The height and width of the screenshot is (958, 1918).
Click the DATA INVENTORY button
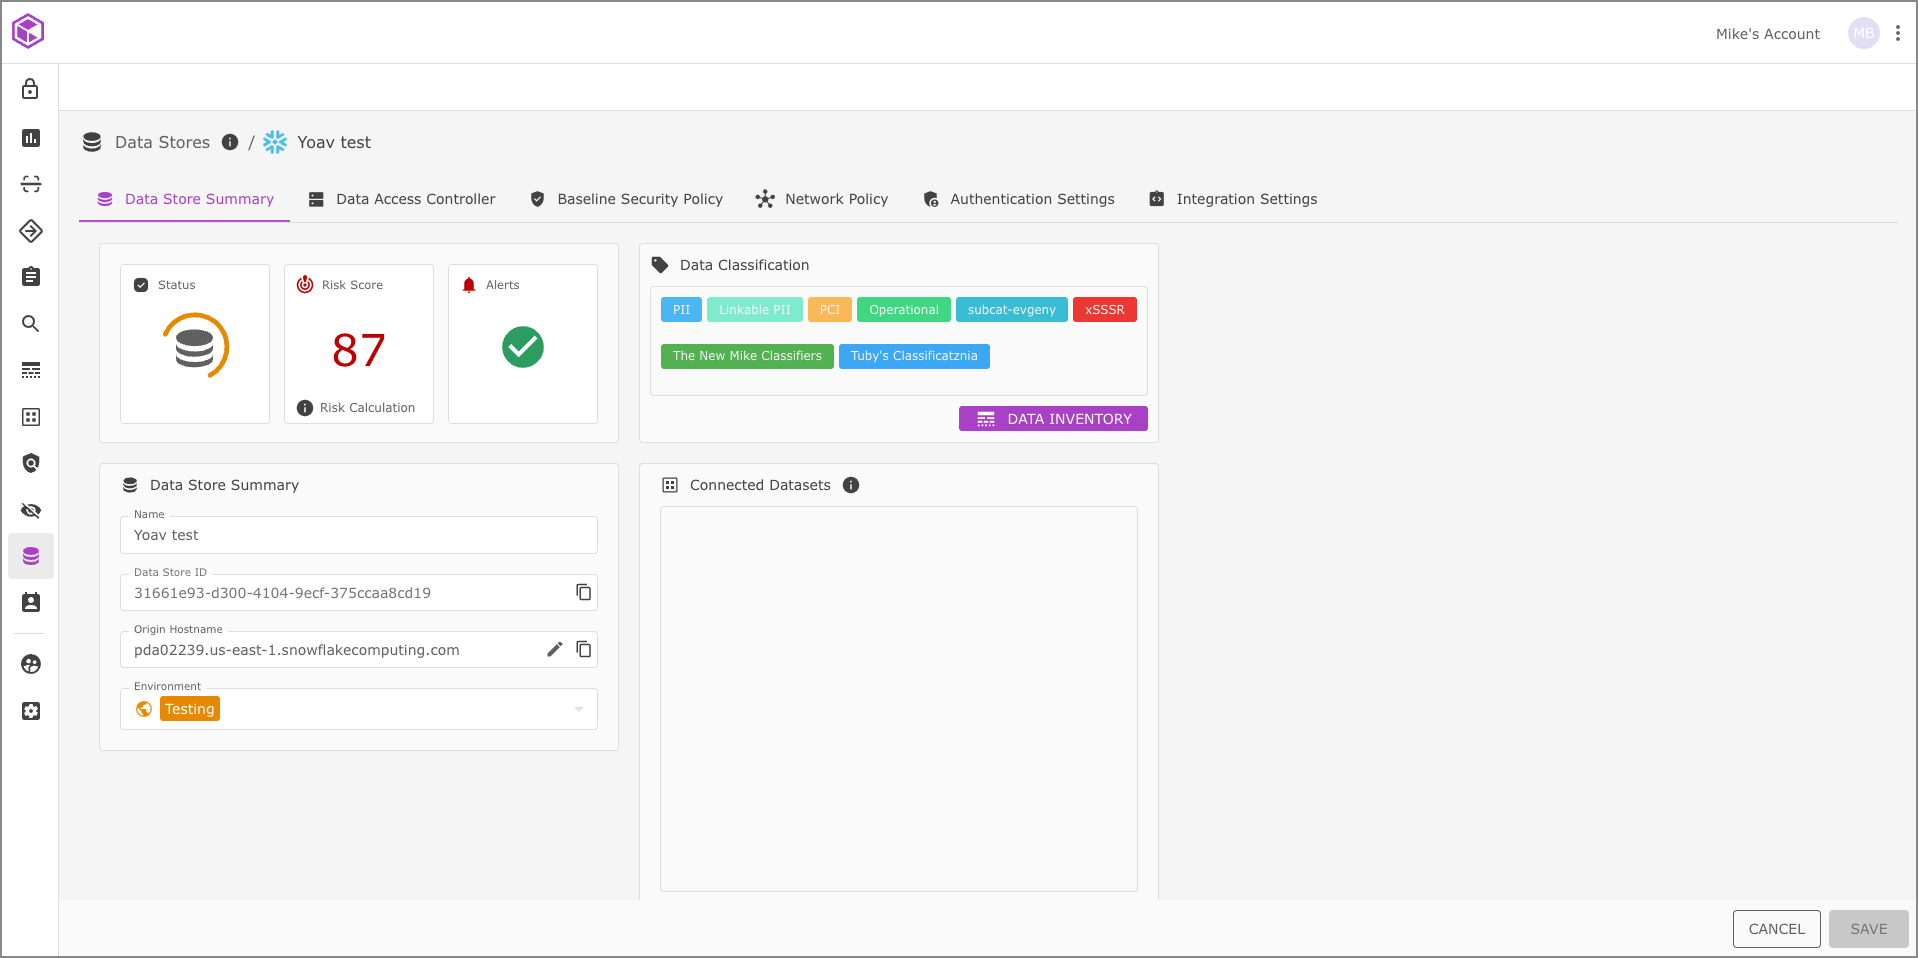[1053, 419]
